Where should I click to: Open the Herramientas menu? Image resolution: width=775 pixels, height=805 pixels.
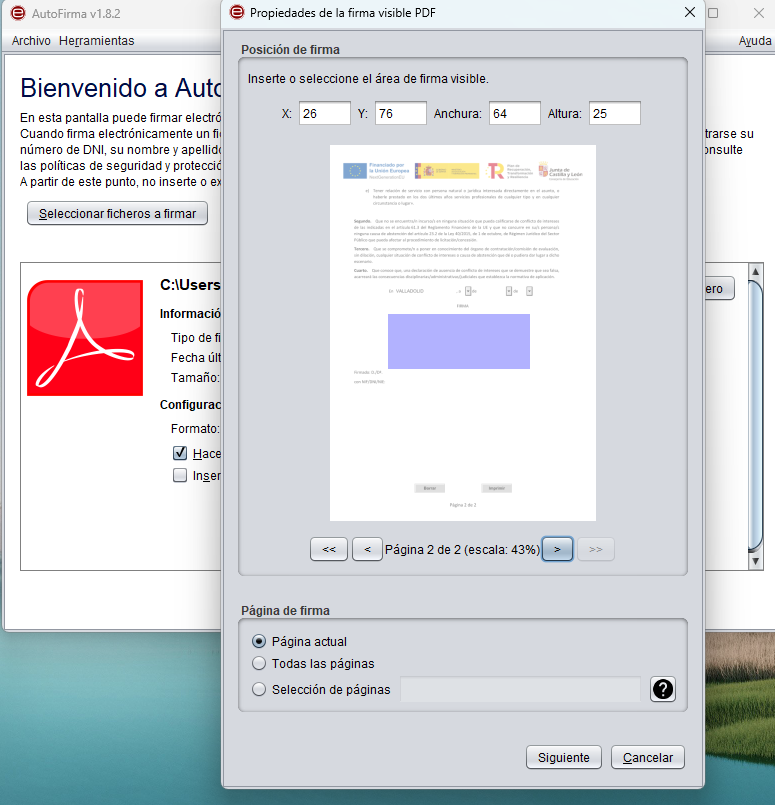(96, 41)
